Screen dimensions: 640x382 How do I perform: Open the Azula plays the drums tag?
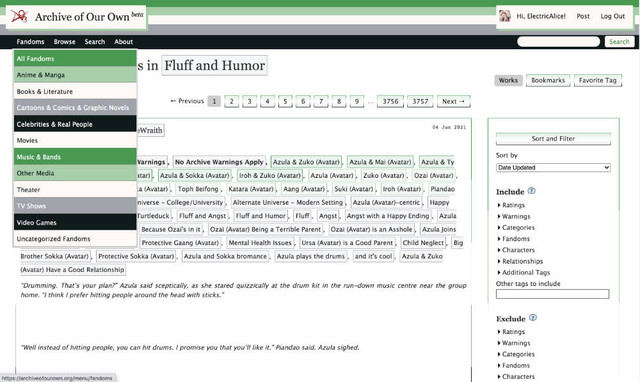(311, 256)
